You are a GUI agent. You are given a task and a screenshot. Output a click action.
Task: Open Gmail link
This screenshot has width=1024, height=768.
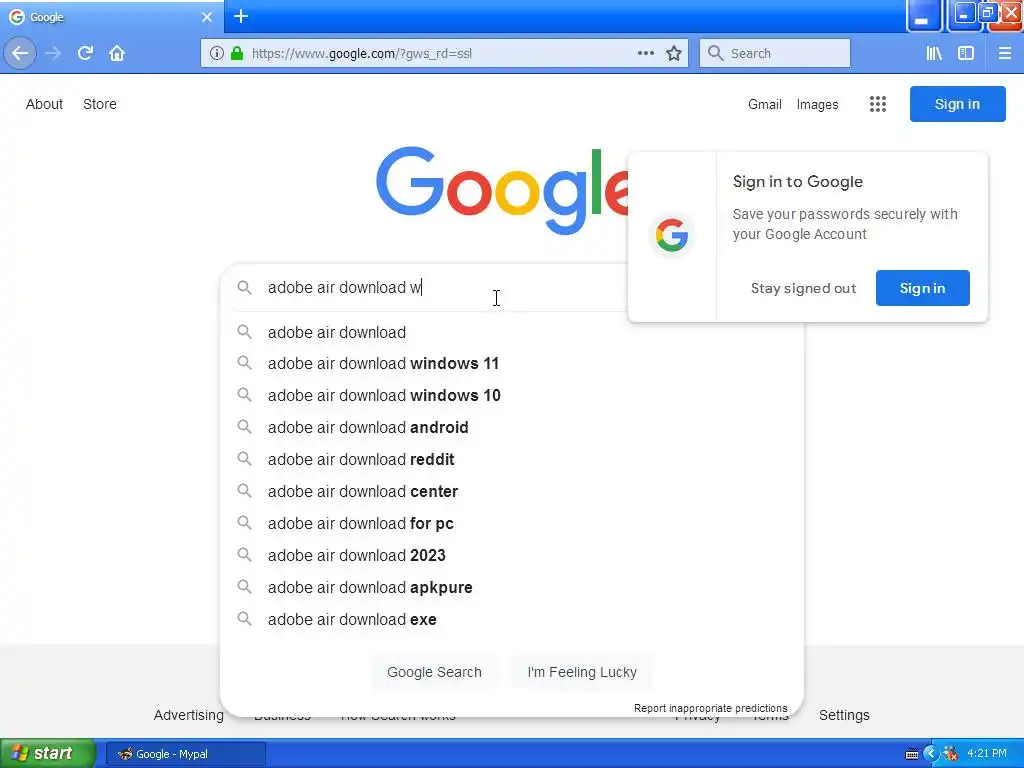pos(765,104)
